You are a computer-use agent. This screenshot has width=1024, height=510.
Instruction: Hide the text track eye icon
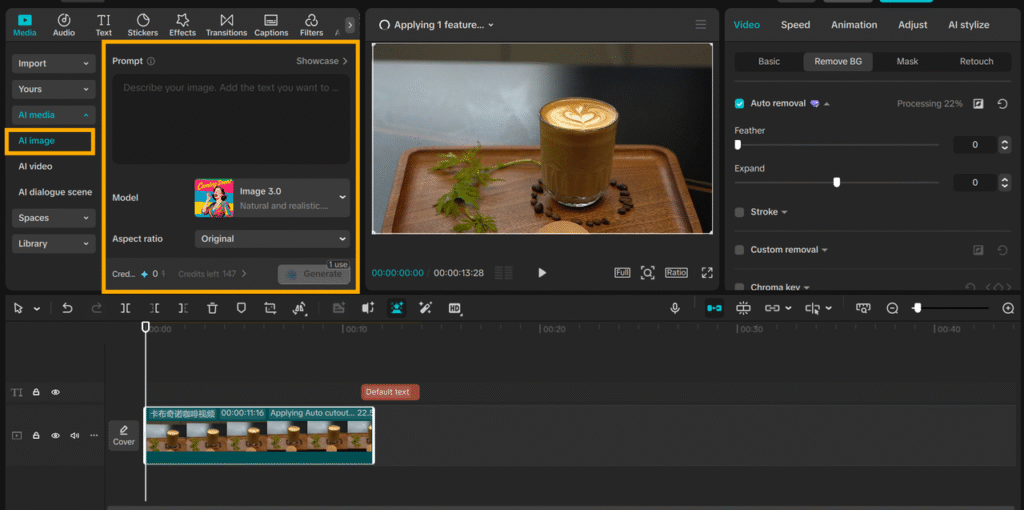(56, 392)
